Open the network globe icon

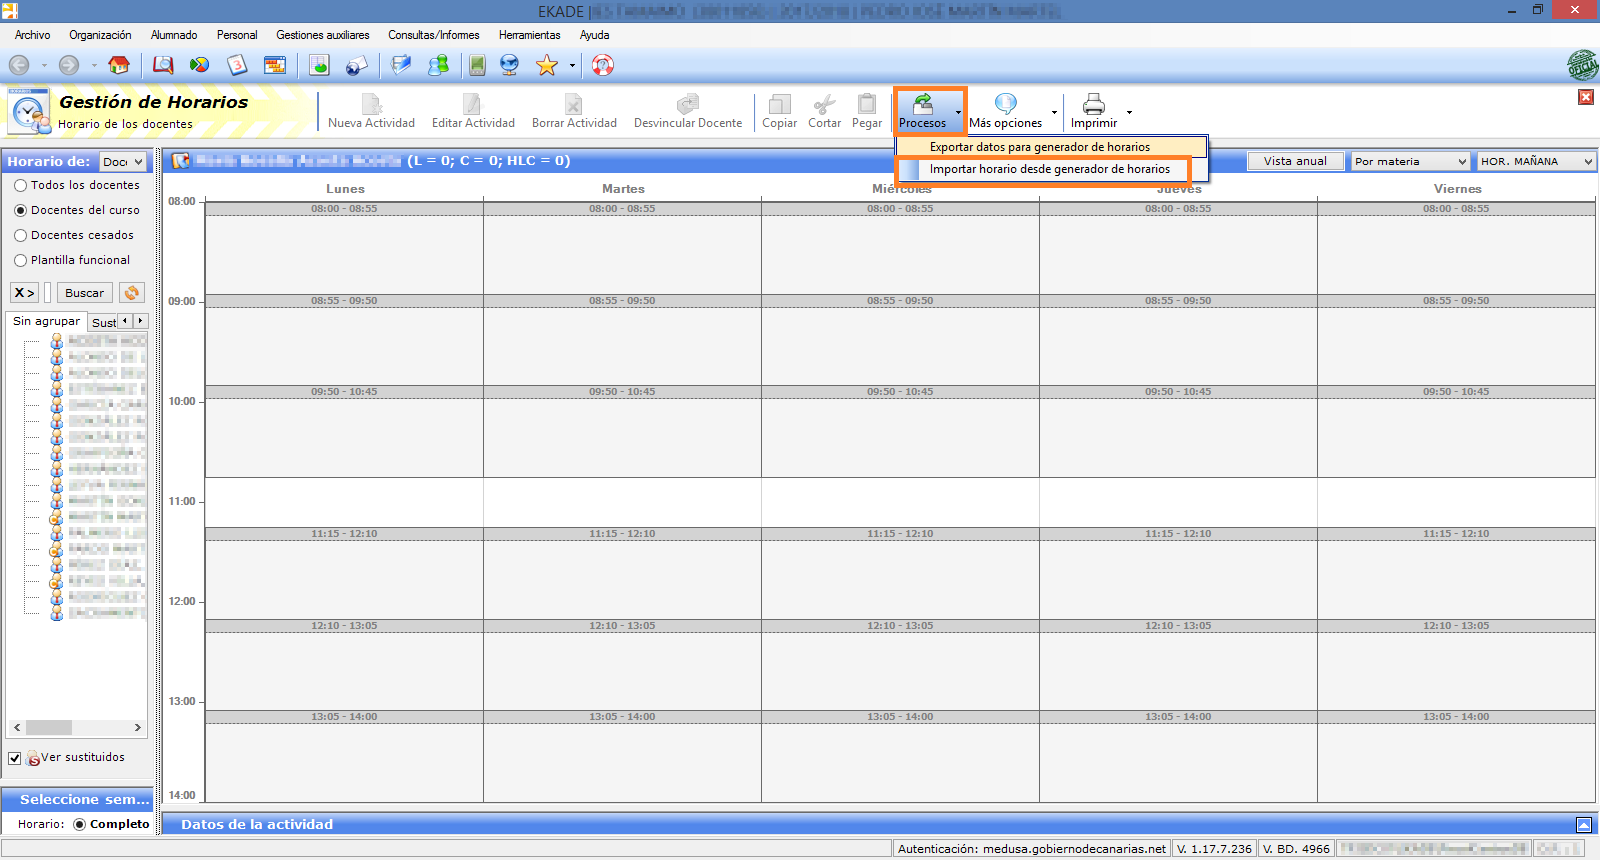coord(510,65)
